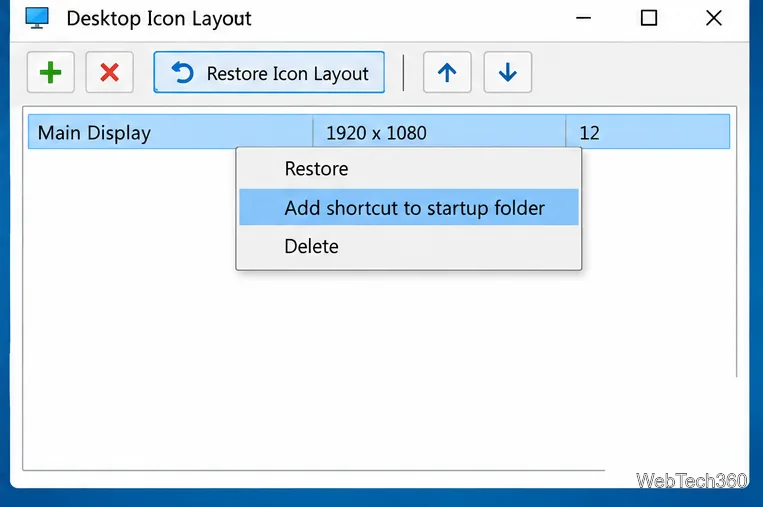Click the WebTech360 watermark text

(x=691, y=481)
